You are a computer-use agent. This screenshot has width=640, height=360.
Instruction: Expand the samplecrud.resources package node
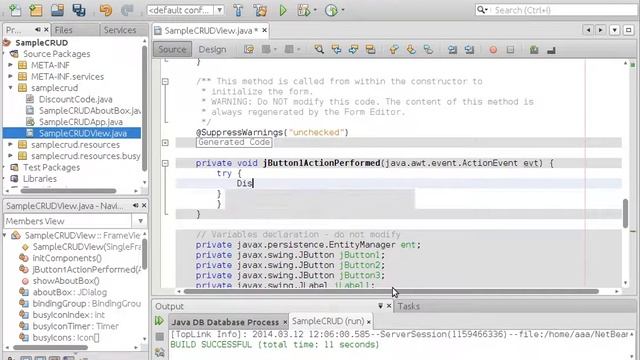11,144
